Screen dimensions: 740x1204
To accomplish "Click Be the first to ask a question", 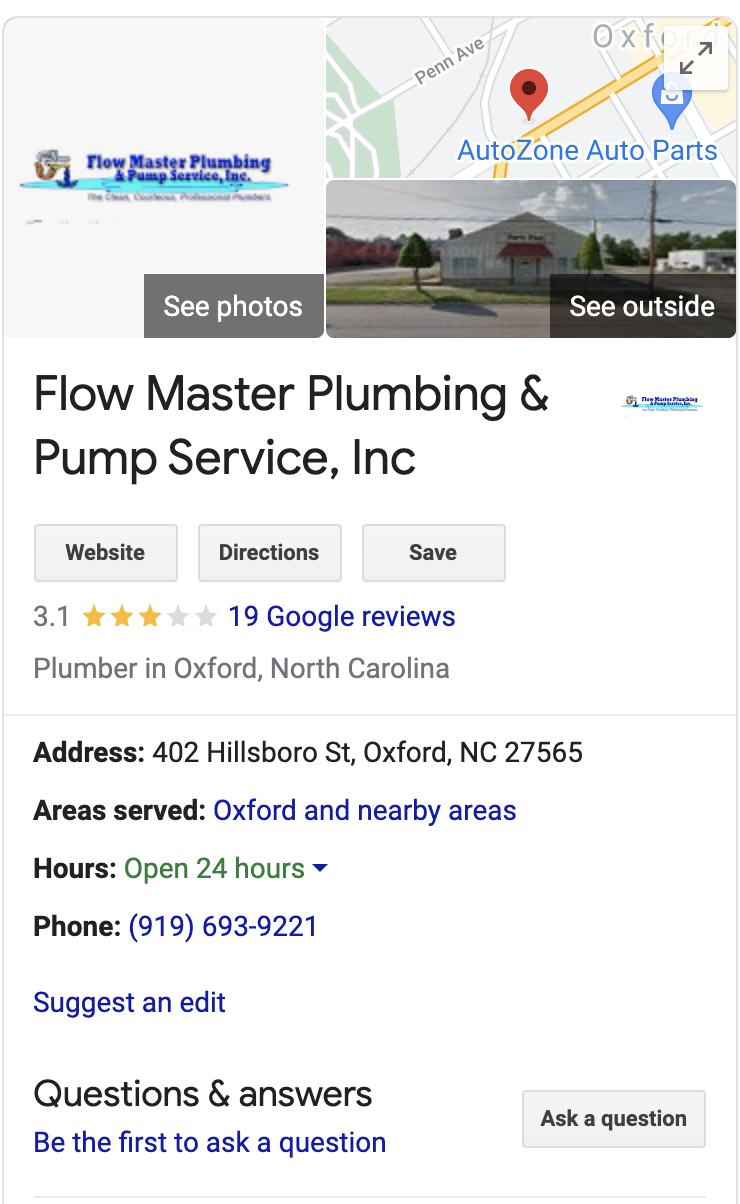I will [x=210, y=1142].
